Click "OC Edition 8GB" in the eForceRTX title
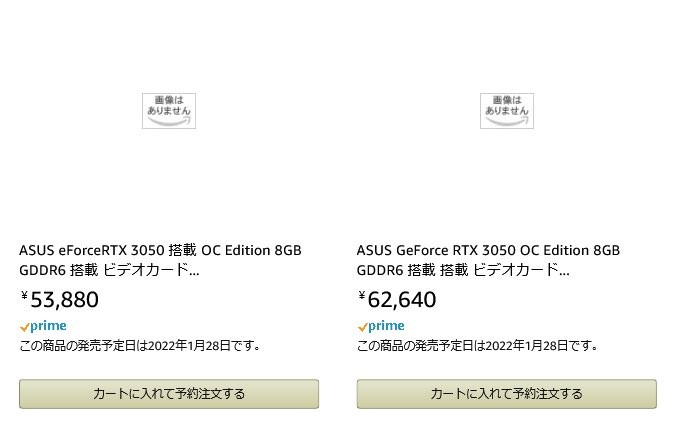This screenshot has height=425, width=673. coord(251,250)
